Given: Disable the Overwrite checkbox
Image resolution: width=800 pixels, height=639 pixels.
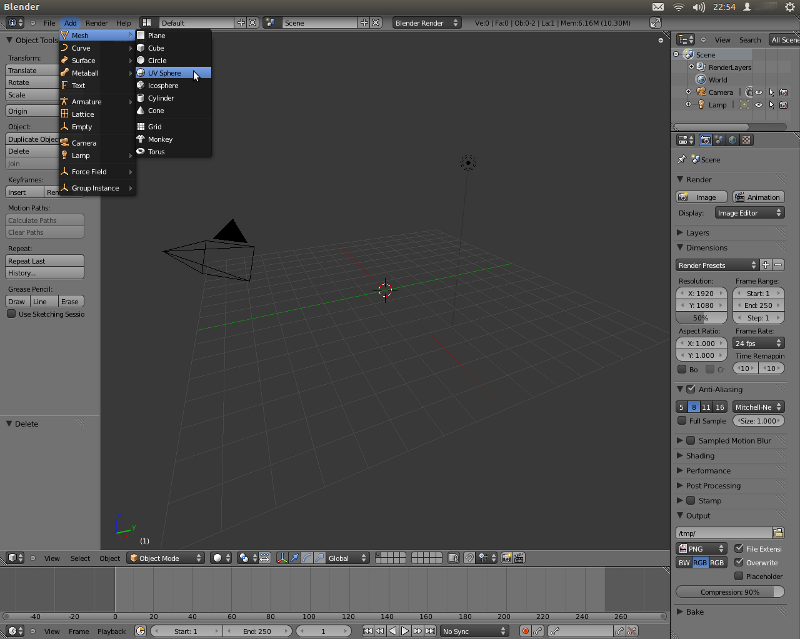Looking at the screenshot, I should point(738,562).
